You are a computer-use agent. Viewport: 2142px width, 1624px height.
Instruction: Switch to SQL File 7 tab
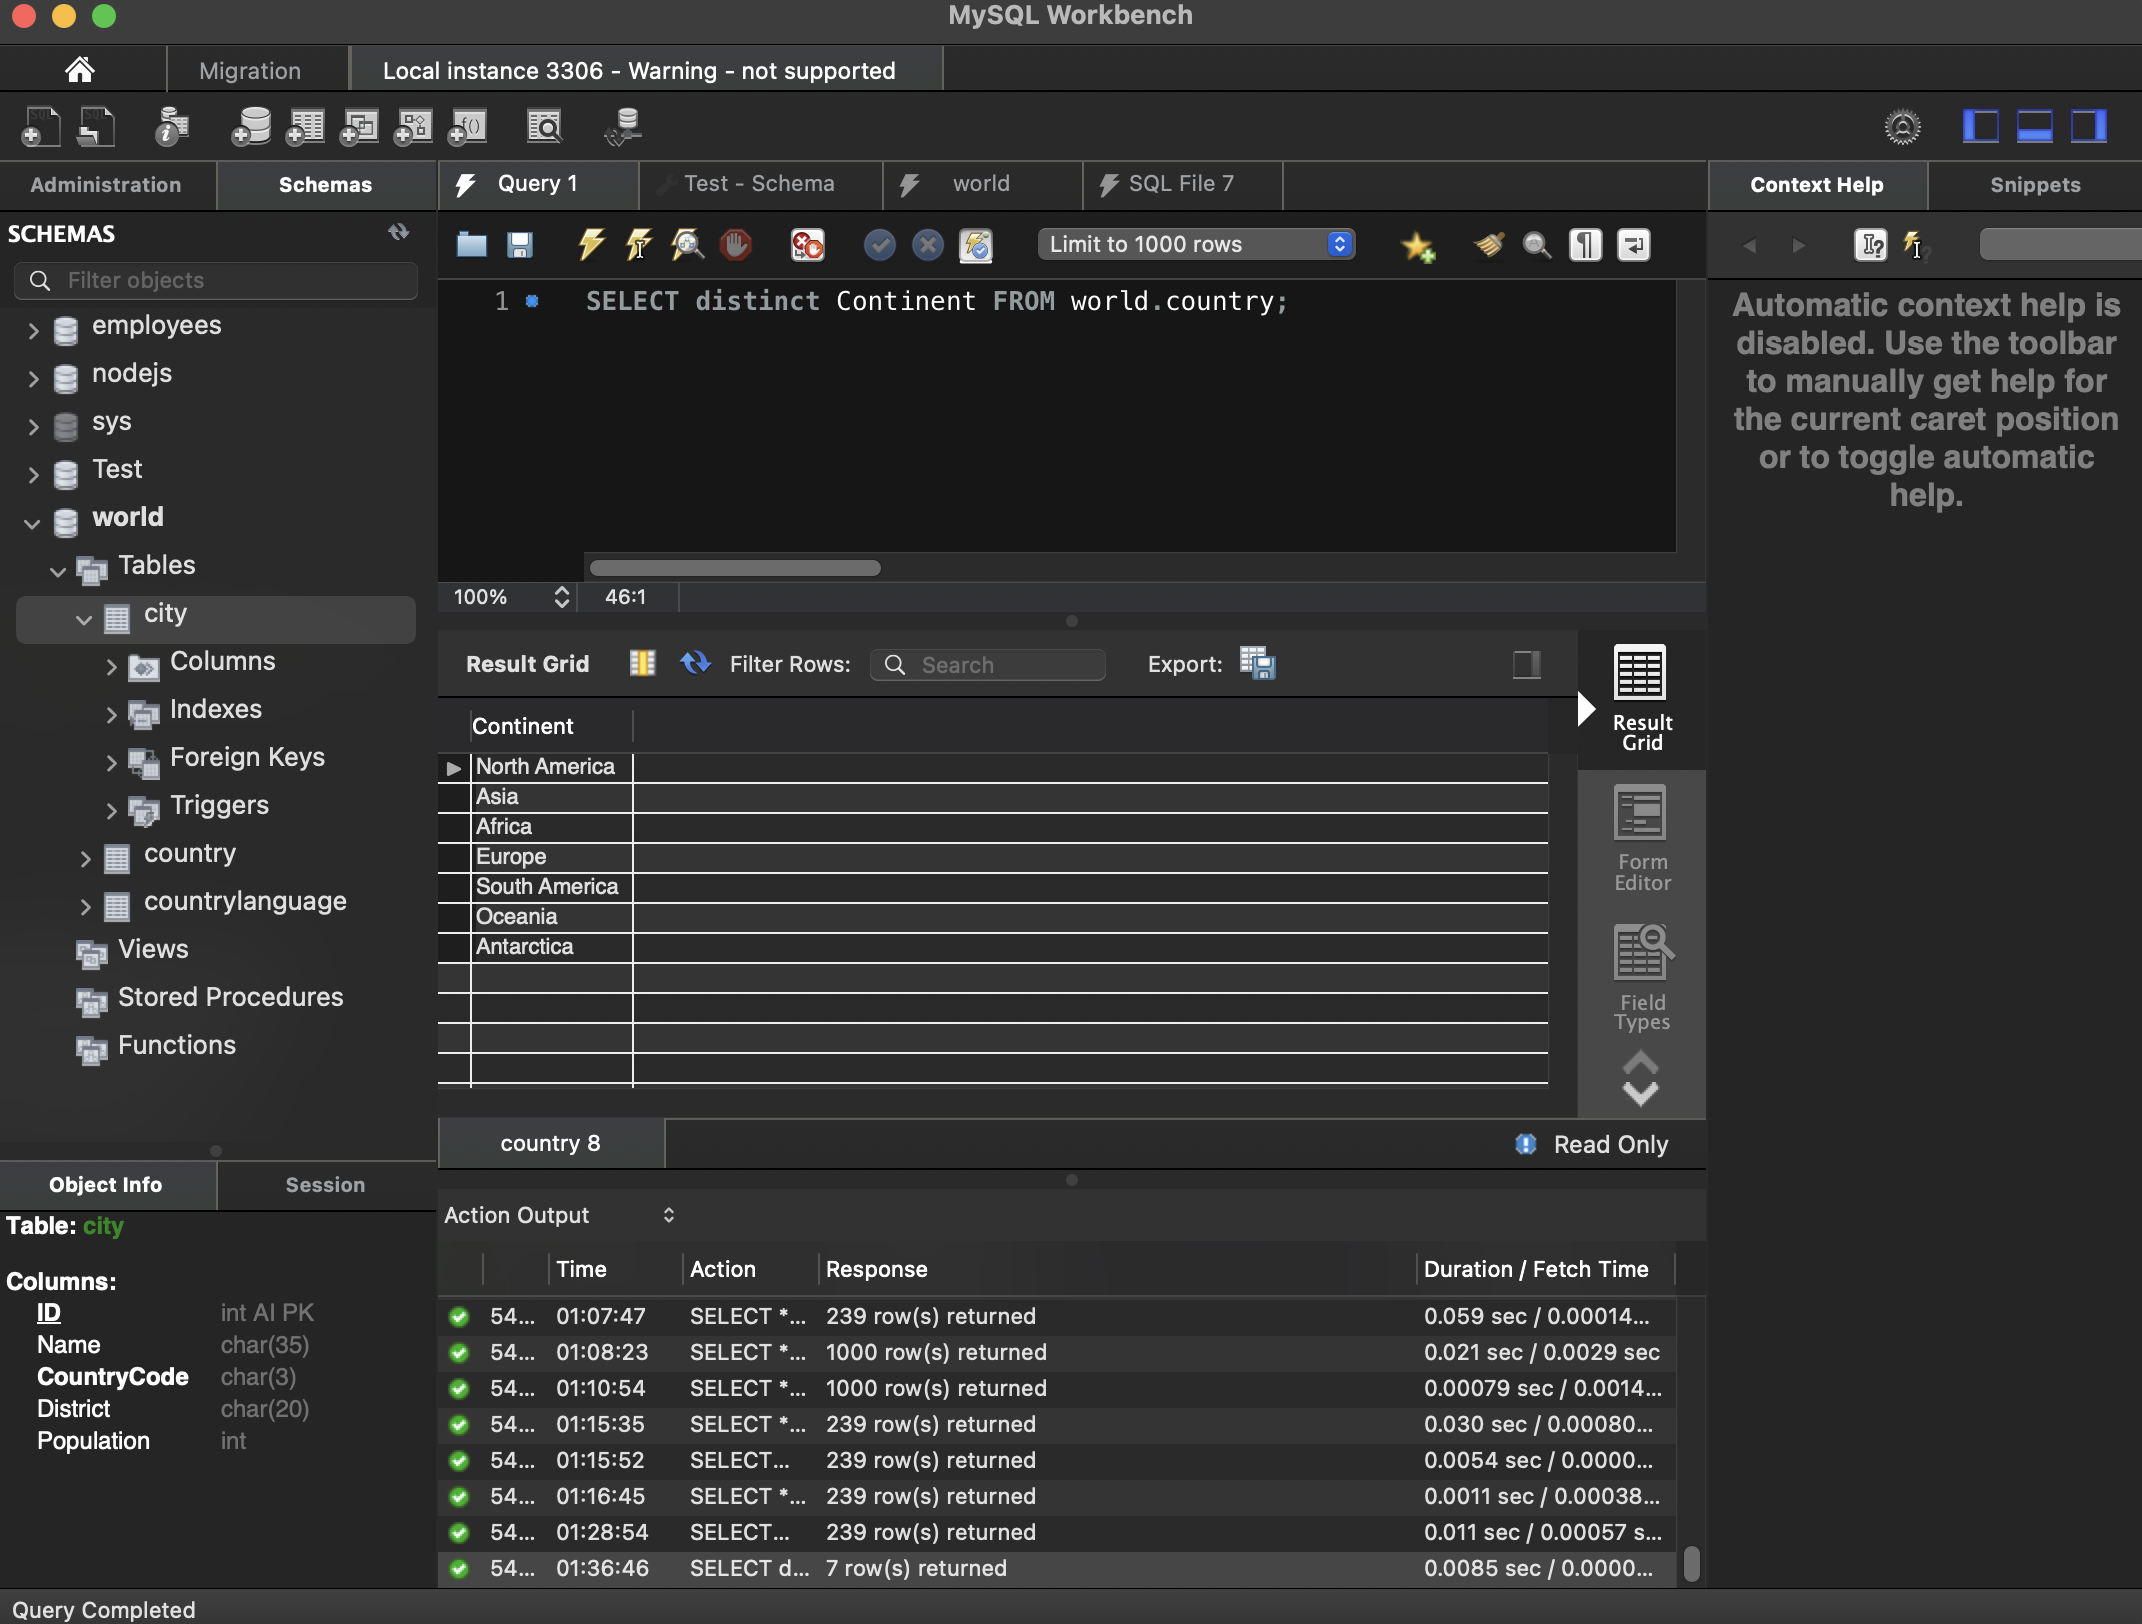point(1181,184)
